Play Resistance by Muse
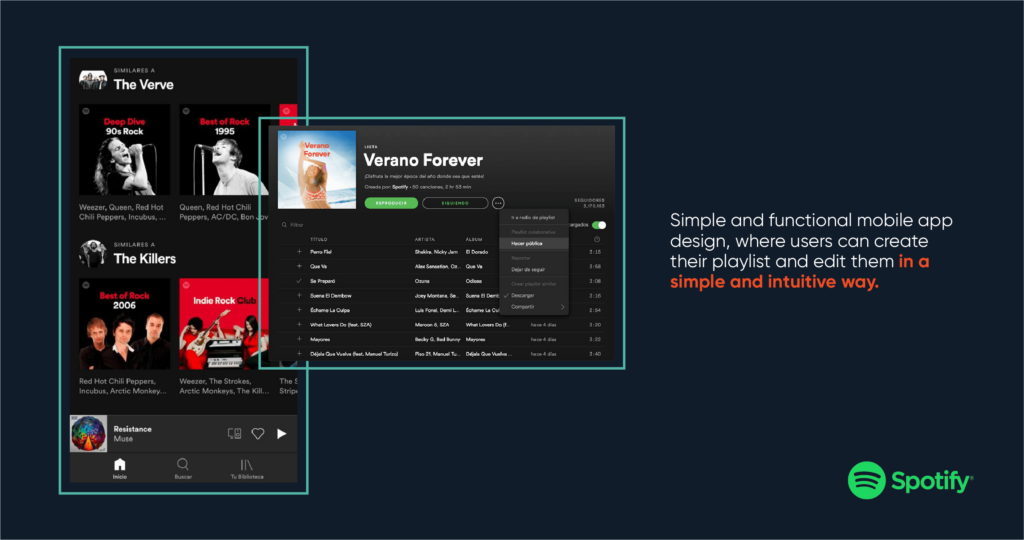This screenshot has width=1024, height=540. pos(281,434)
